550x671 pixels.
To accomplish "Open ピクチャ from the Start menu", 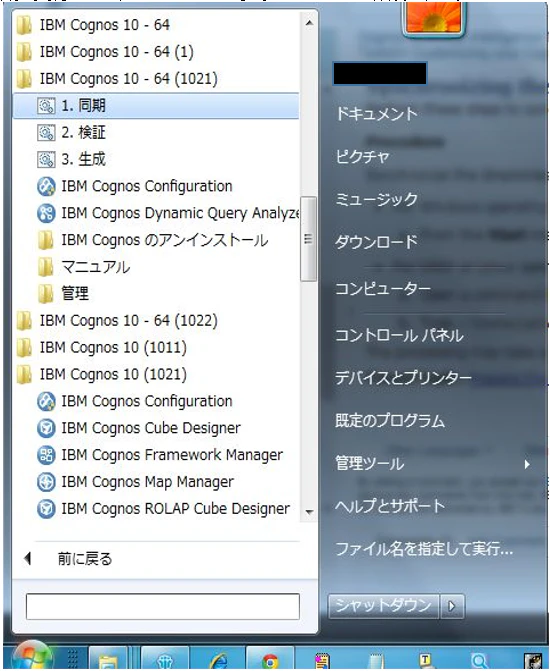I will coord(363,157).
